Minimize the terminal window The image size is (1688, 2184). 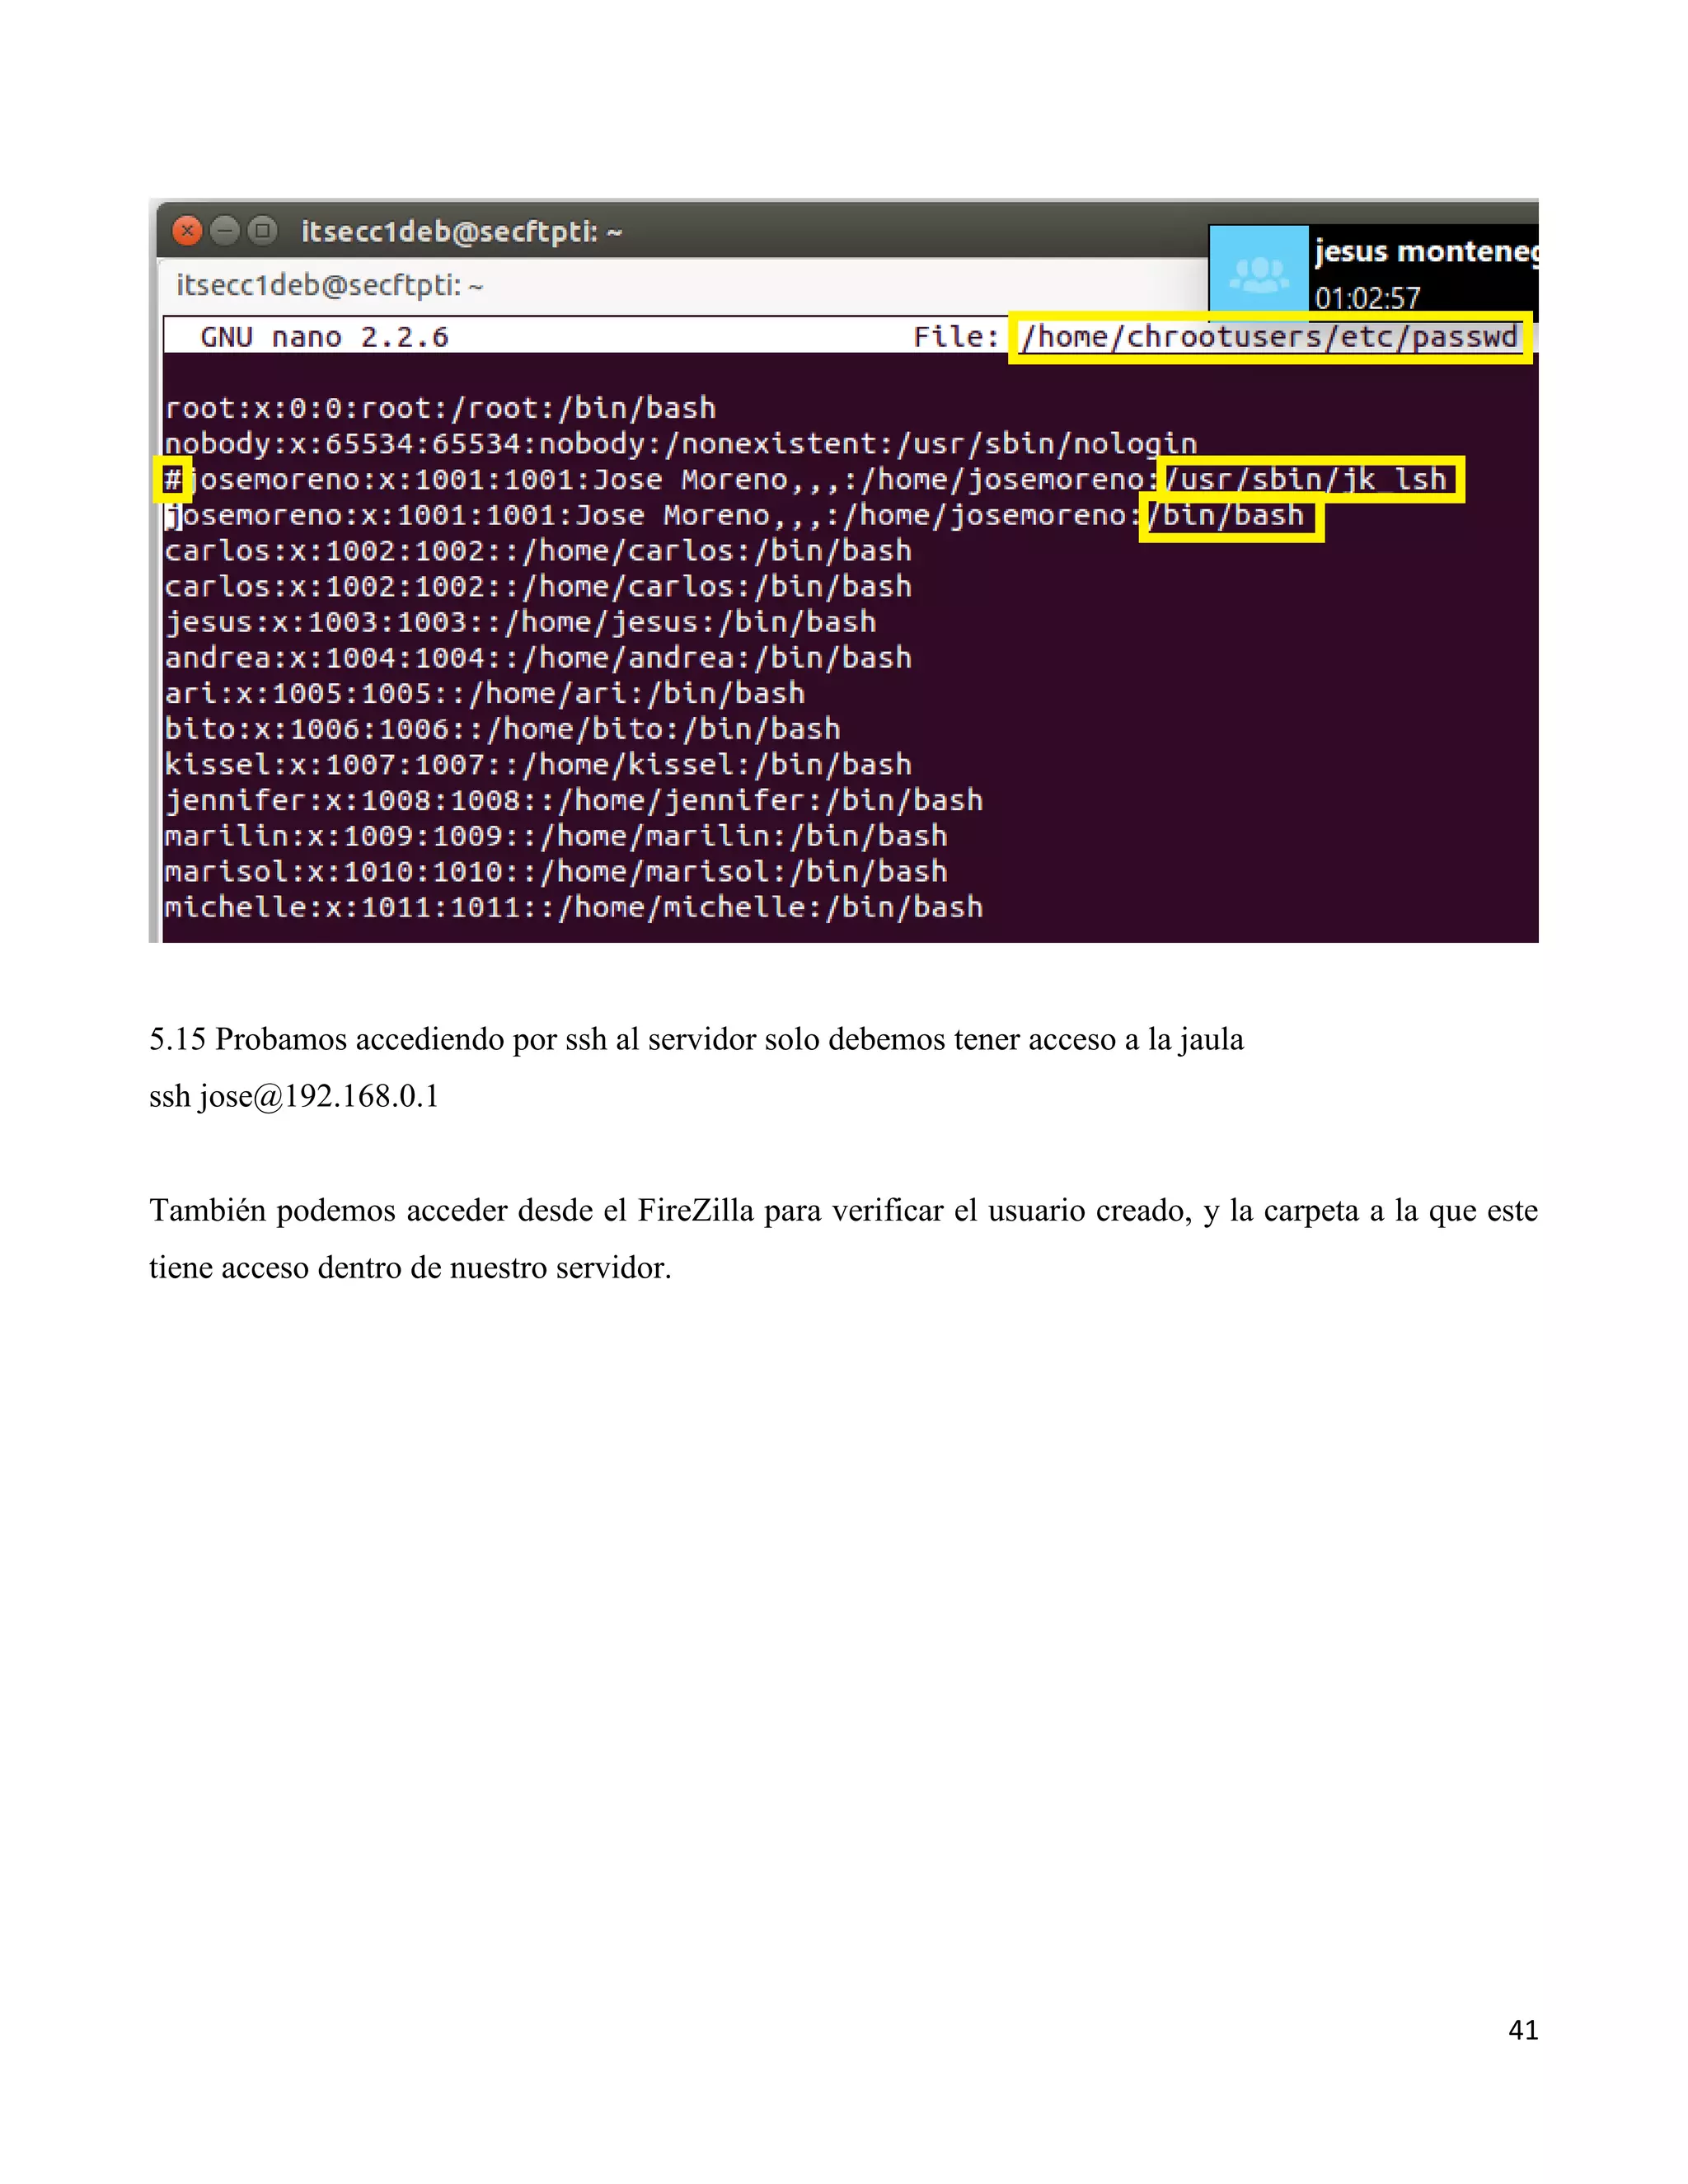click(x=225, y=231)
